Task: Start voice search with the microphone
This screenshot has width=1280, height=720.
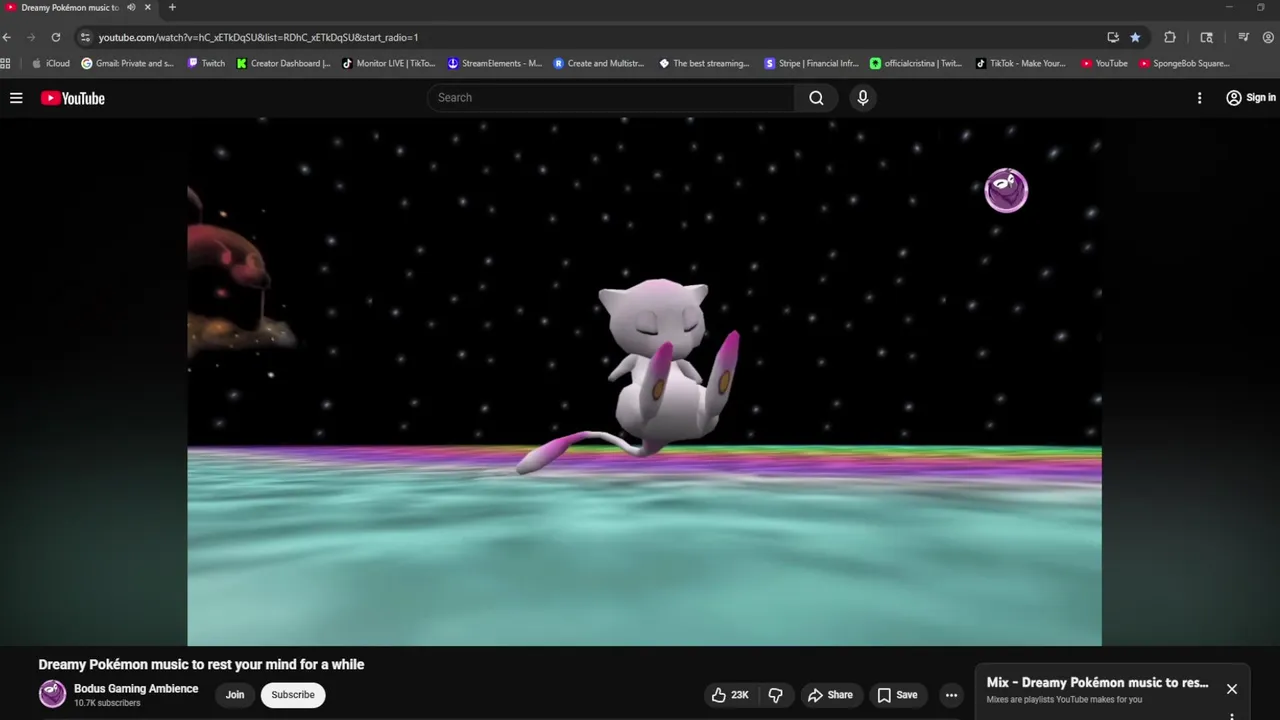Action: point(863,98)
